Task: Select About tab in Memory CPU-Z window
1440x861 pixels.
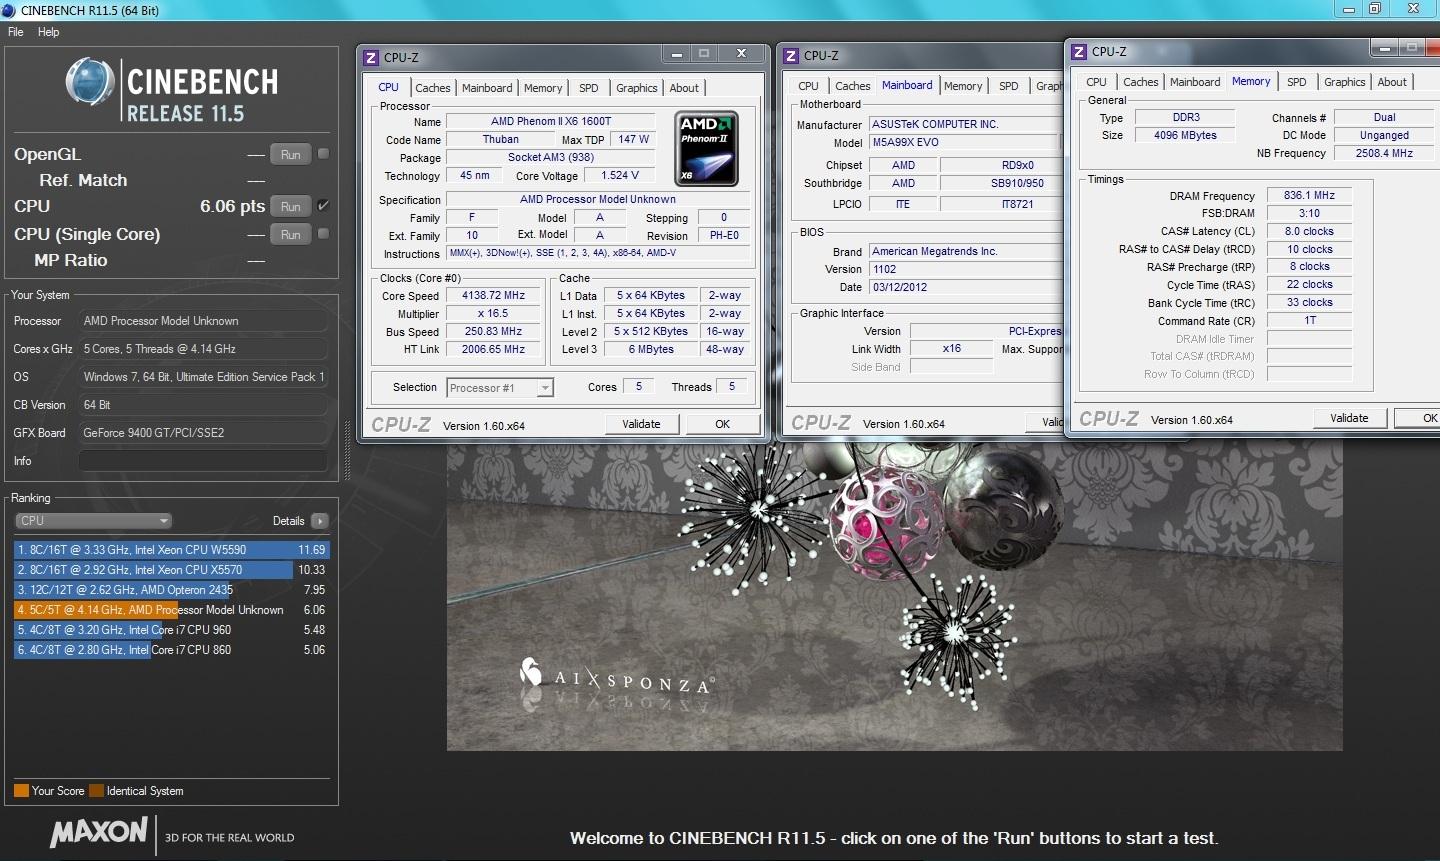Action: (x=1392, y=82)
